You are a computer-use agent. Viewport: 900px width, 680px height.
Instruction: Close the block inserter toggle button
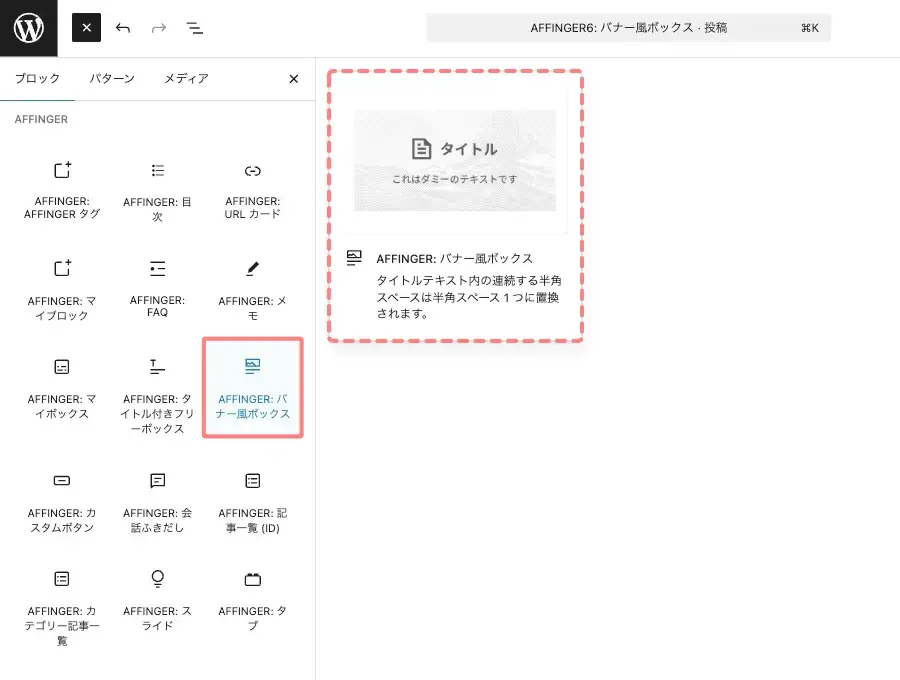pyautogui.click(x=86, y=28)
